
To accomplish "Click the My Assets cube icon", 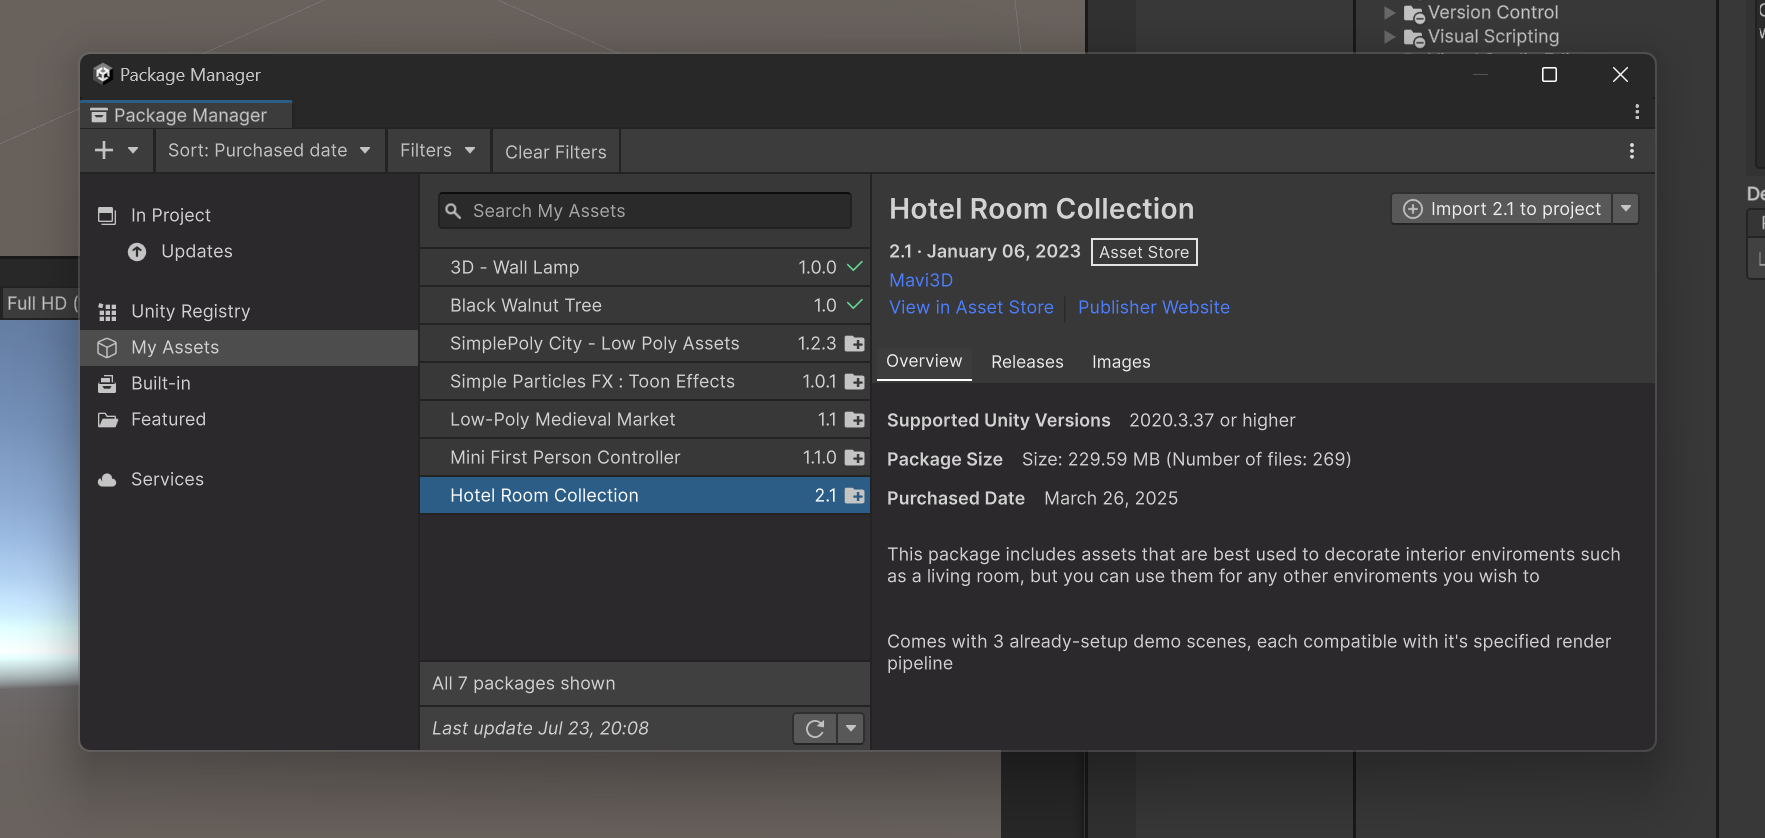I will [x=107, y=348].
